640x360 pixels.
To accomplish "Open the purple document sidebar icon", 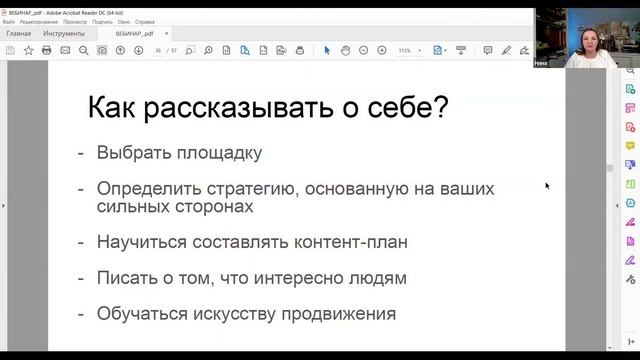I will coord(630,241).
